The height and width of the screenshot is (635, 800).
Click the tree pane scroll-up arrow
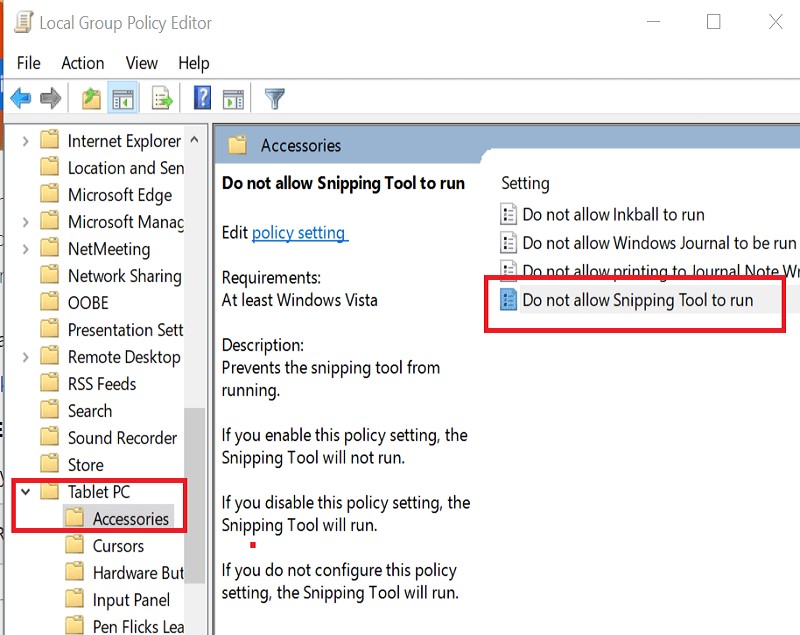(194, 139)
